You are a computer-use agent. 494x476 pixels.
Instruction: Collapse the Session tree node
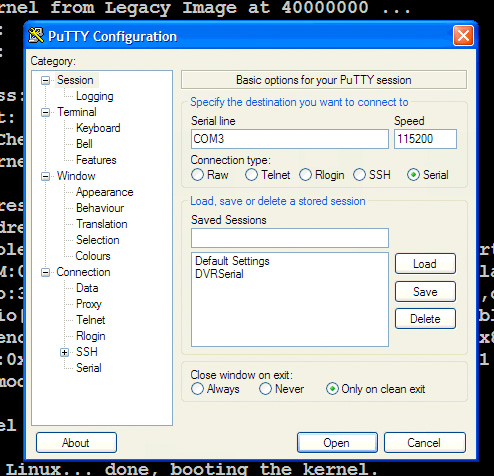coord(45,80)
